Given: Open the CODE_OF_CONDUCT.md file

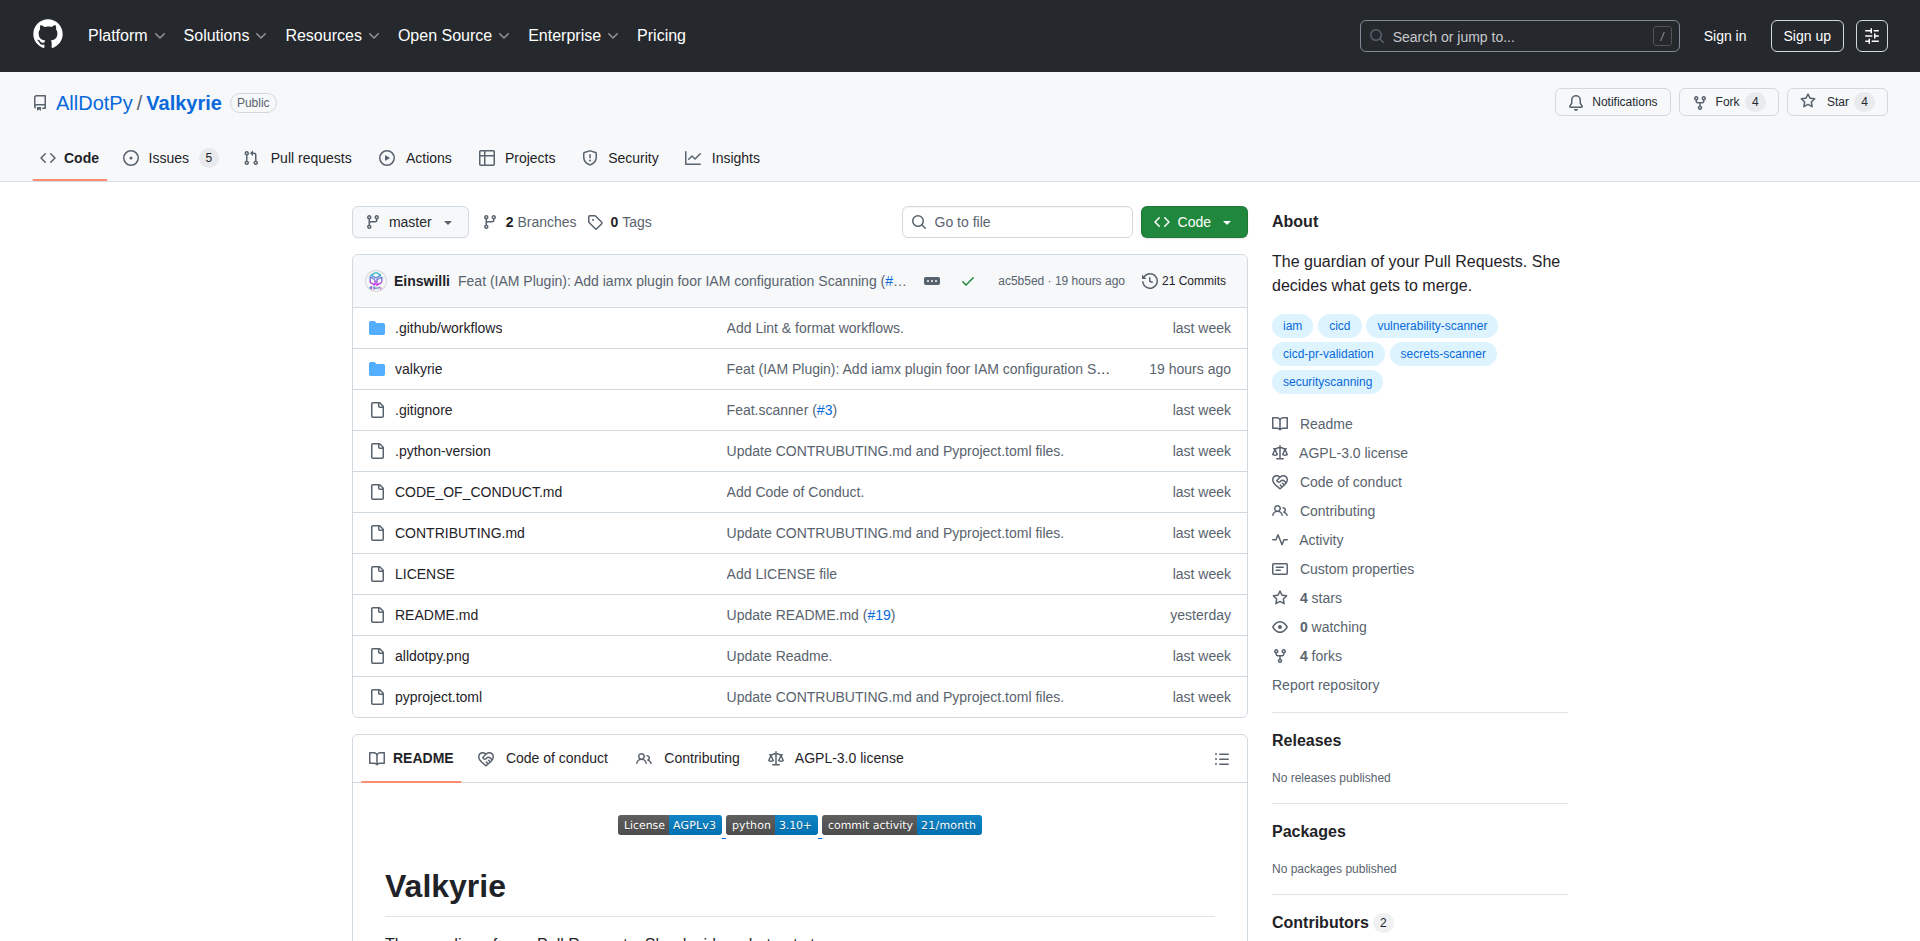Looking at the screenshot, I should pyautogui.click(x=478, y=492).
